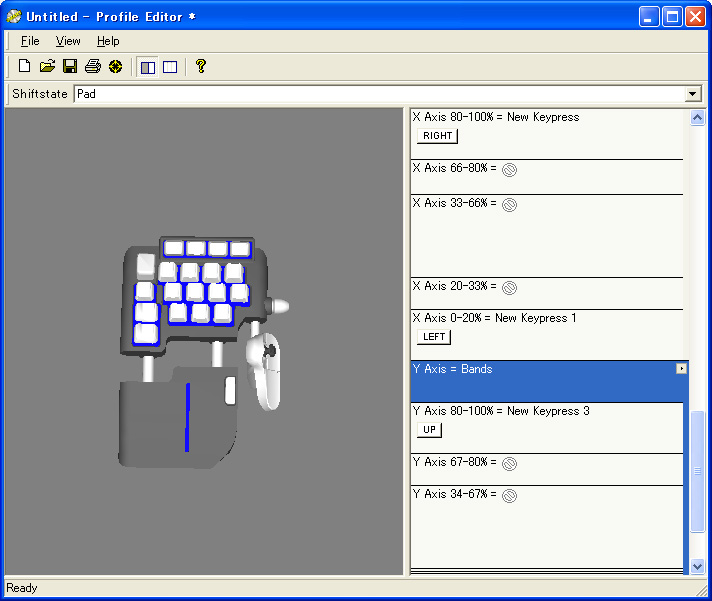Click the yellow crosshair profile icon
The width and height of the screenshot is (712, 601).
tap(115, 67)
